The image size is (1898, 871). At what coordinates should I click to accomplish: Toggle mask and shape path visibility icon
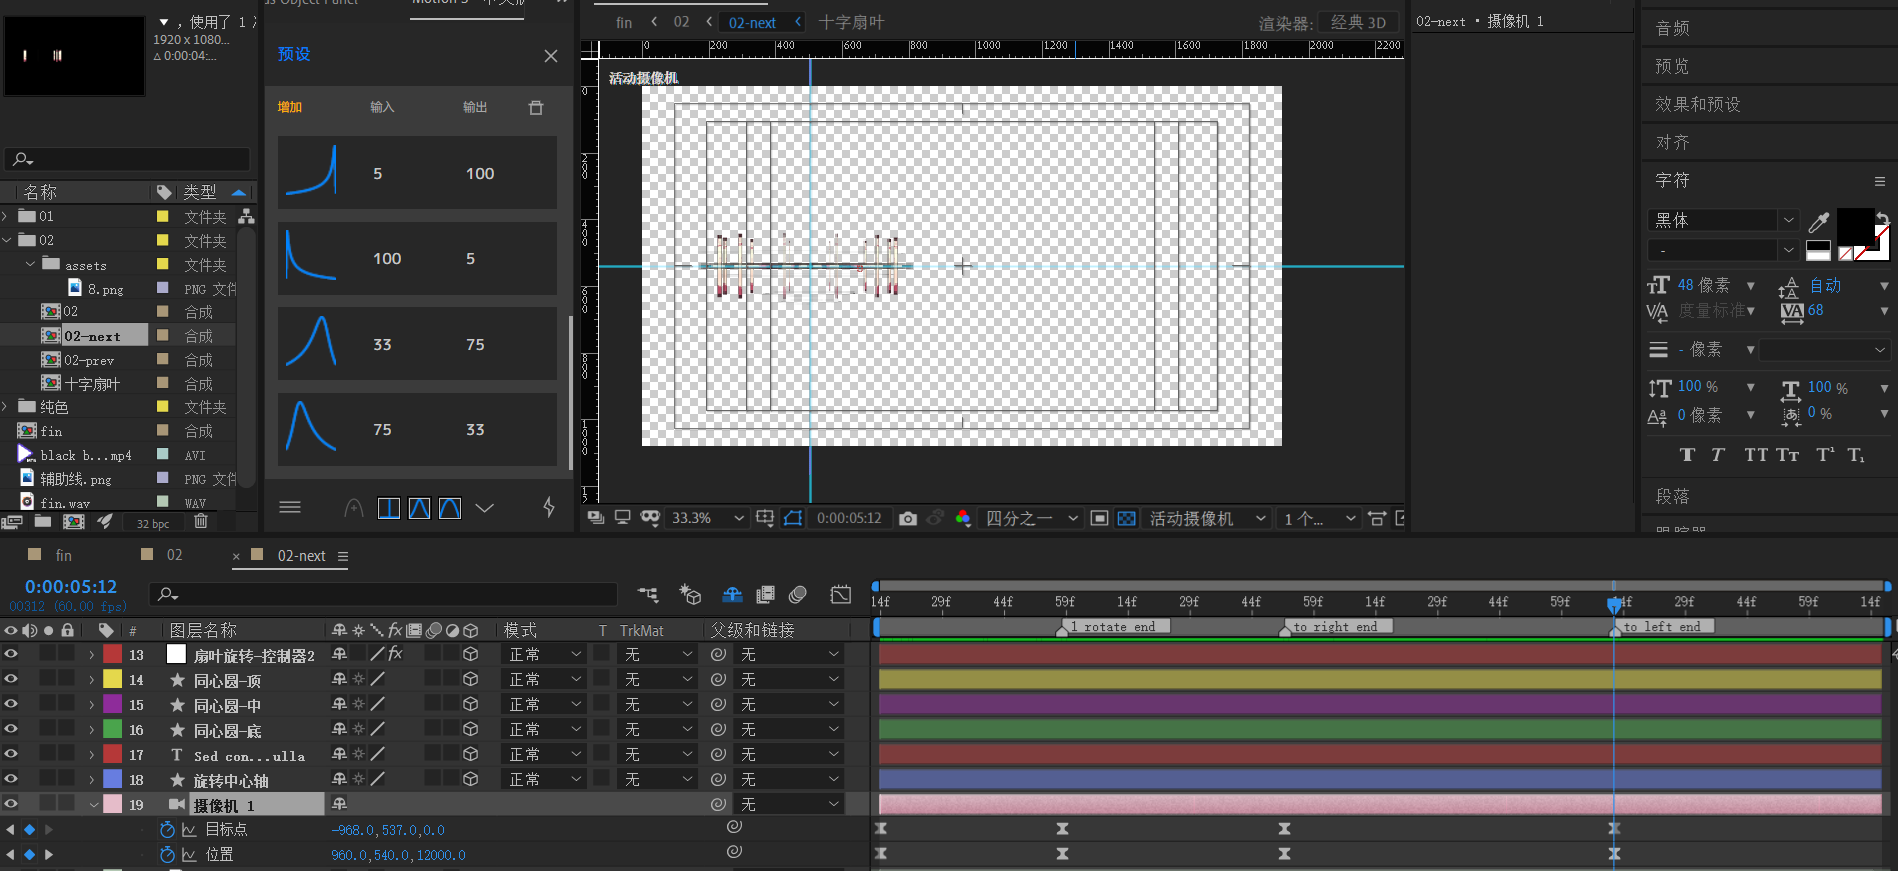pos(793,518)
